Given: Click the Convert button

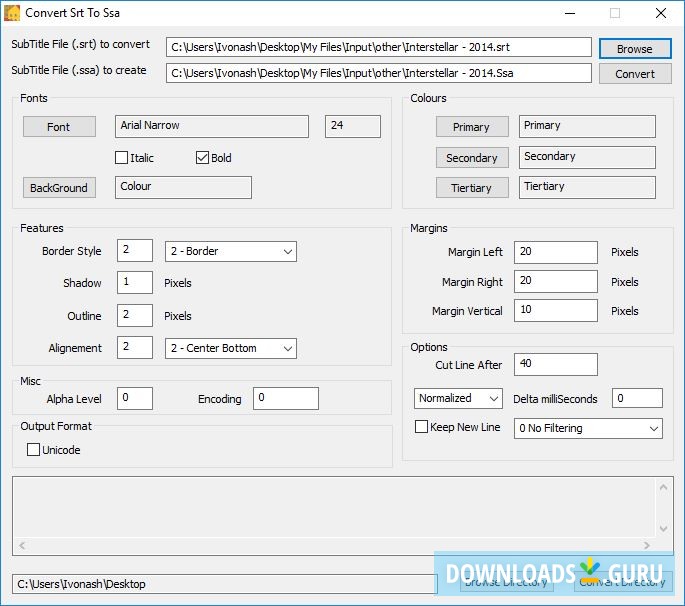Looking at the screenshot, I should point(635,74).
